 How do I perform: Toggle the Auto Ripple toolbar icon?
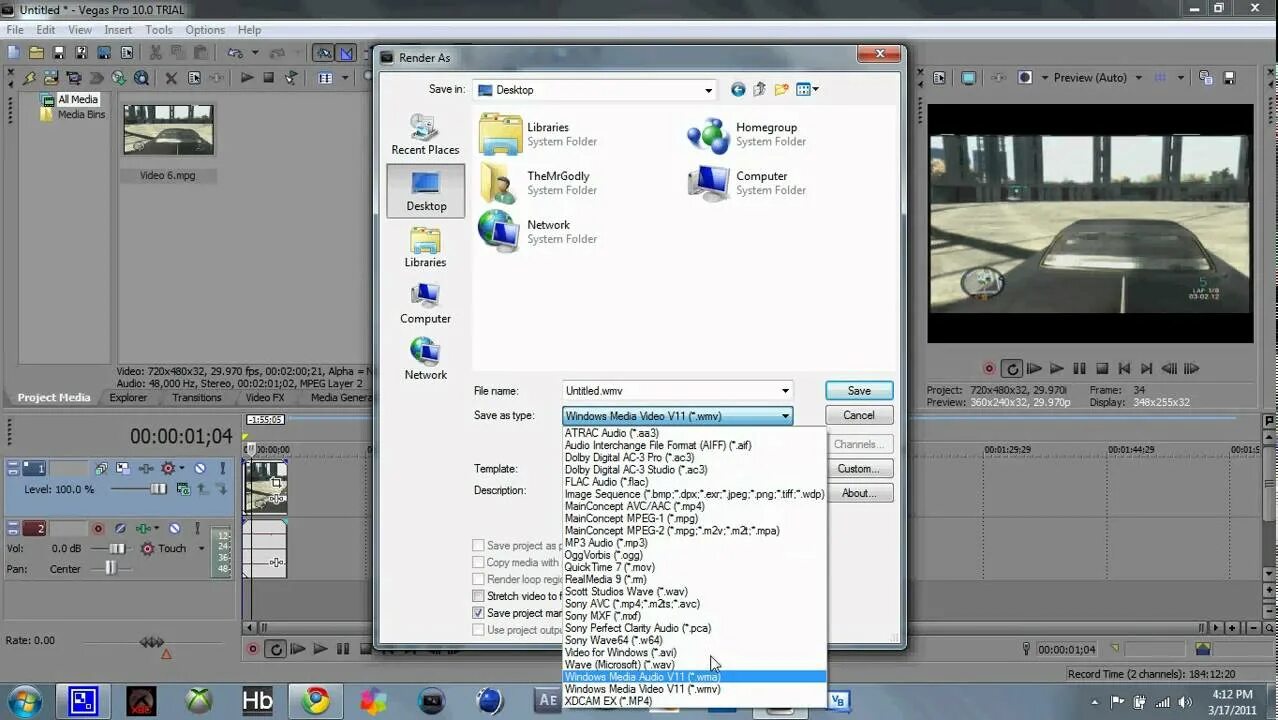324,53
